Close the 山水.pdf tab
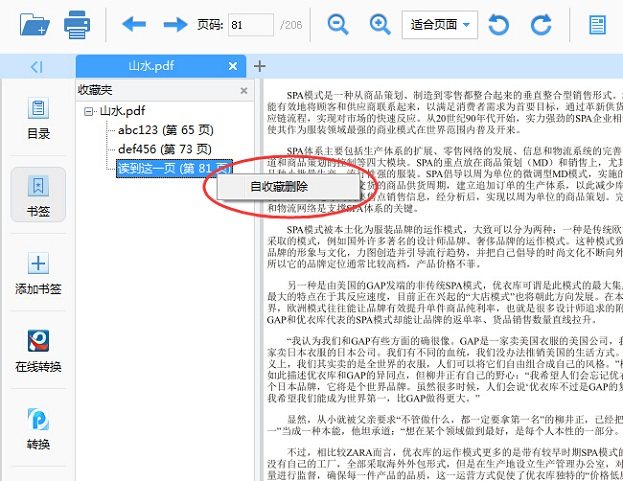This screenshot has width=623, height=481. point(233,66)
